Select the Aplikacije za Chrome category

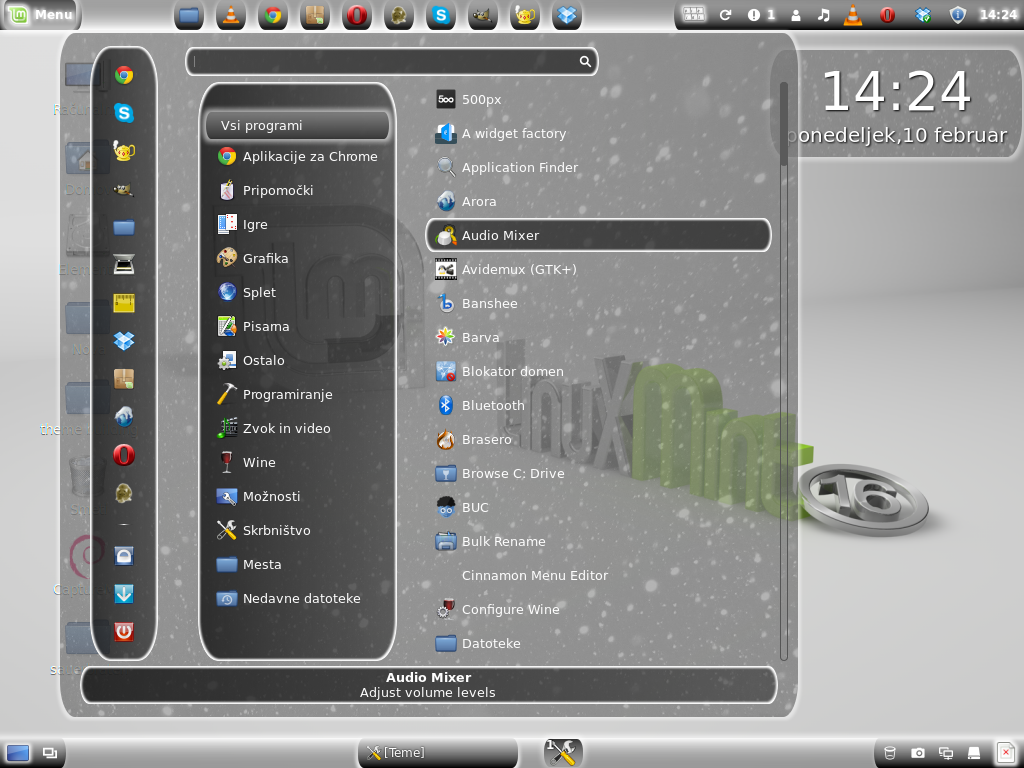click(x=298, y=156)
